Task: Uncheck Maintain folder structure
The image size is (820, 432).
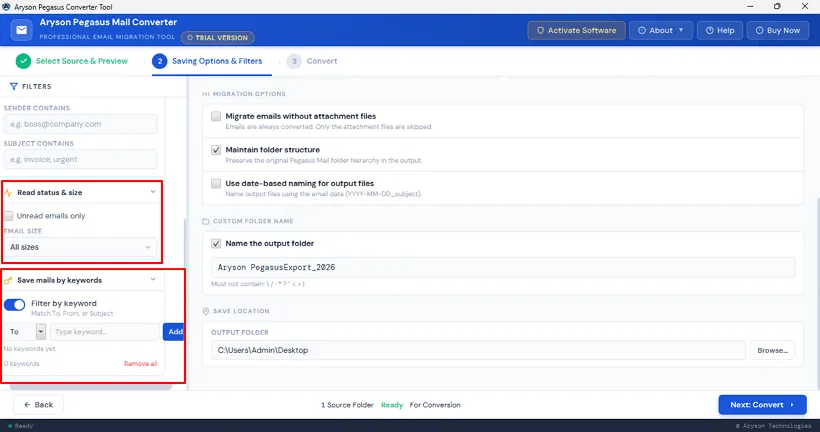Action: pos(216,150)
